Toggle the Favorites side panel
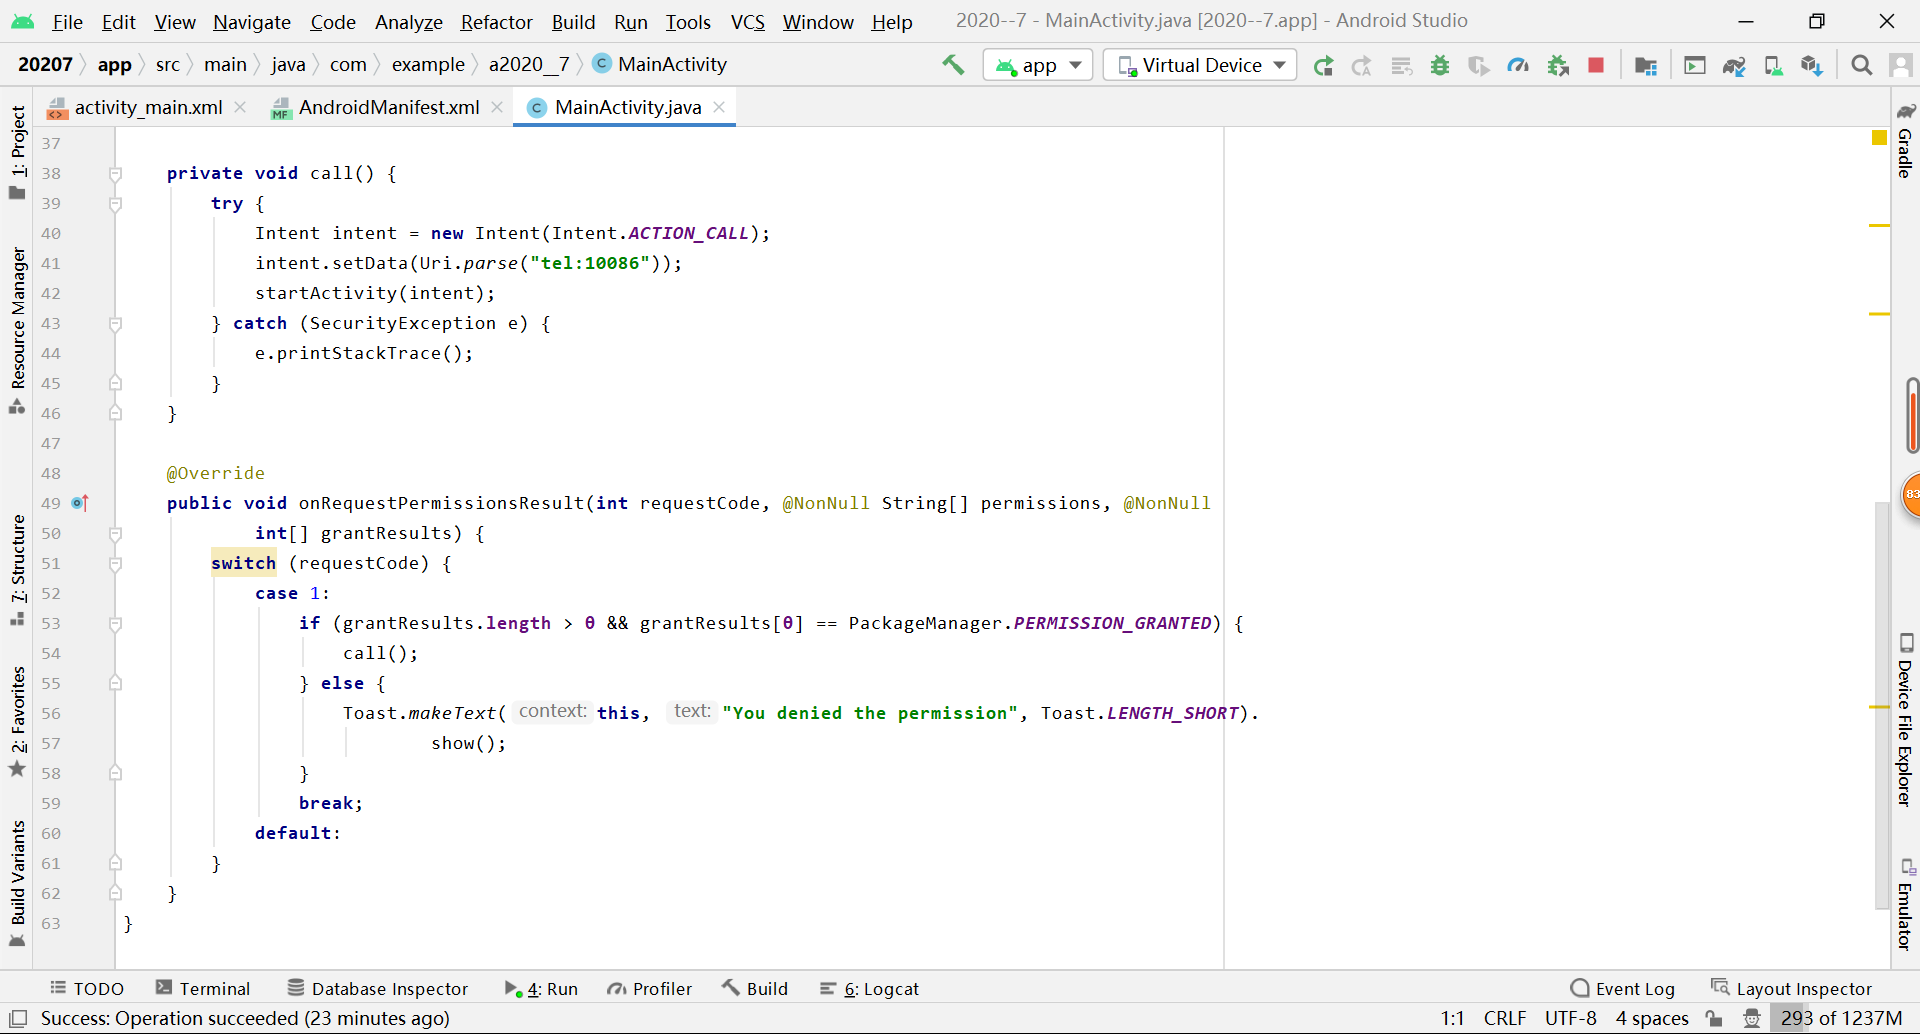Image resolution: width=1920 pixels, height=1034 pixels. pyautogui.click(x=17, y=721)
